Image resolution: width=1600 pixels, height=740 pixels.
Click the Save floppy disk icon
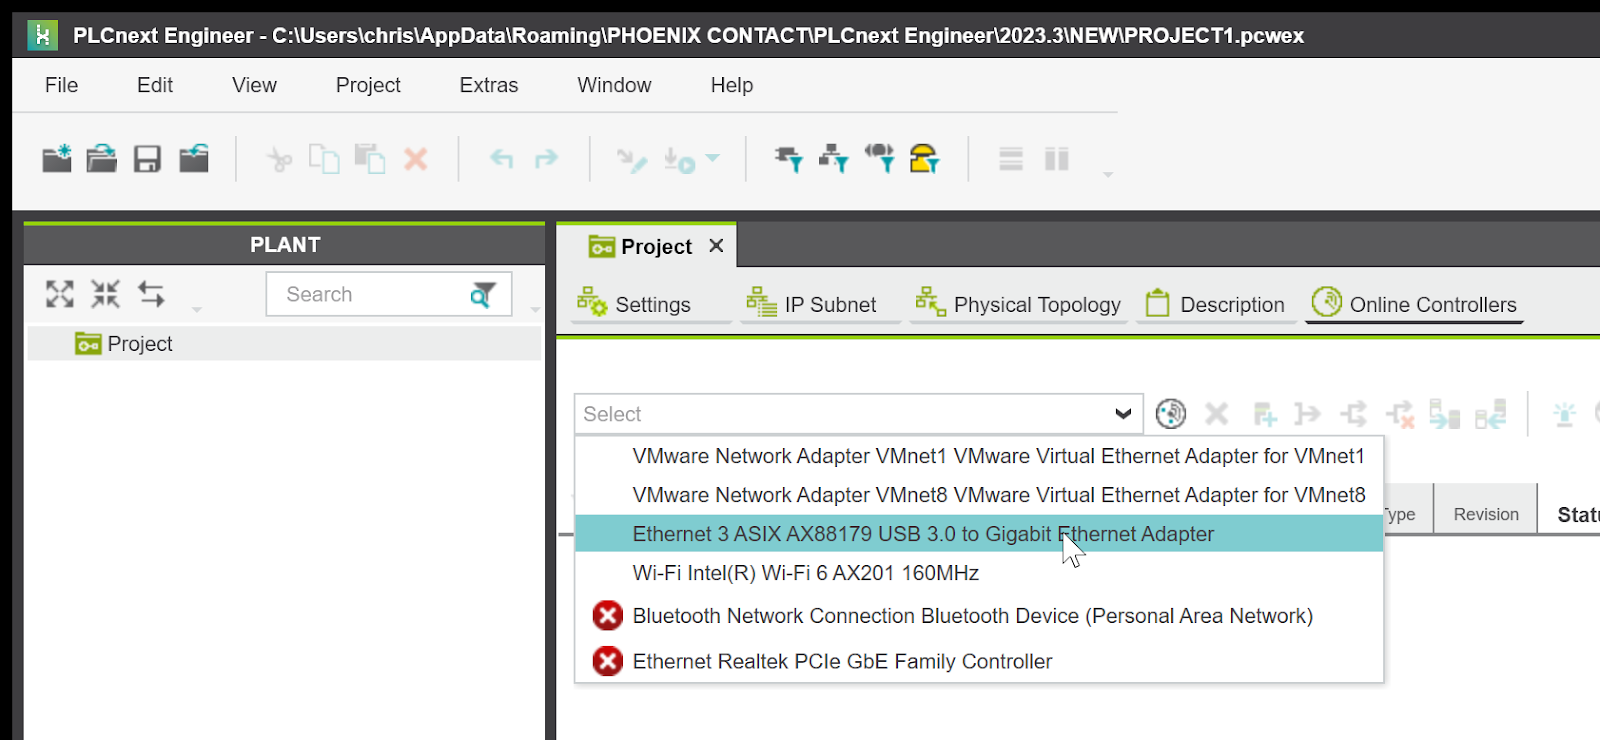[147, 159]
